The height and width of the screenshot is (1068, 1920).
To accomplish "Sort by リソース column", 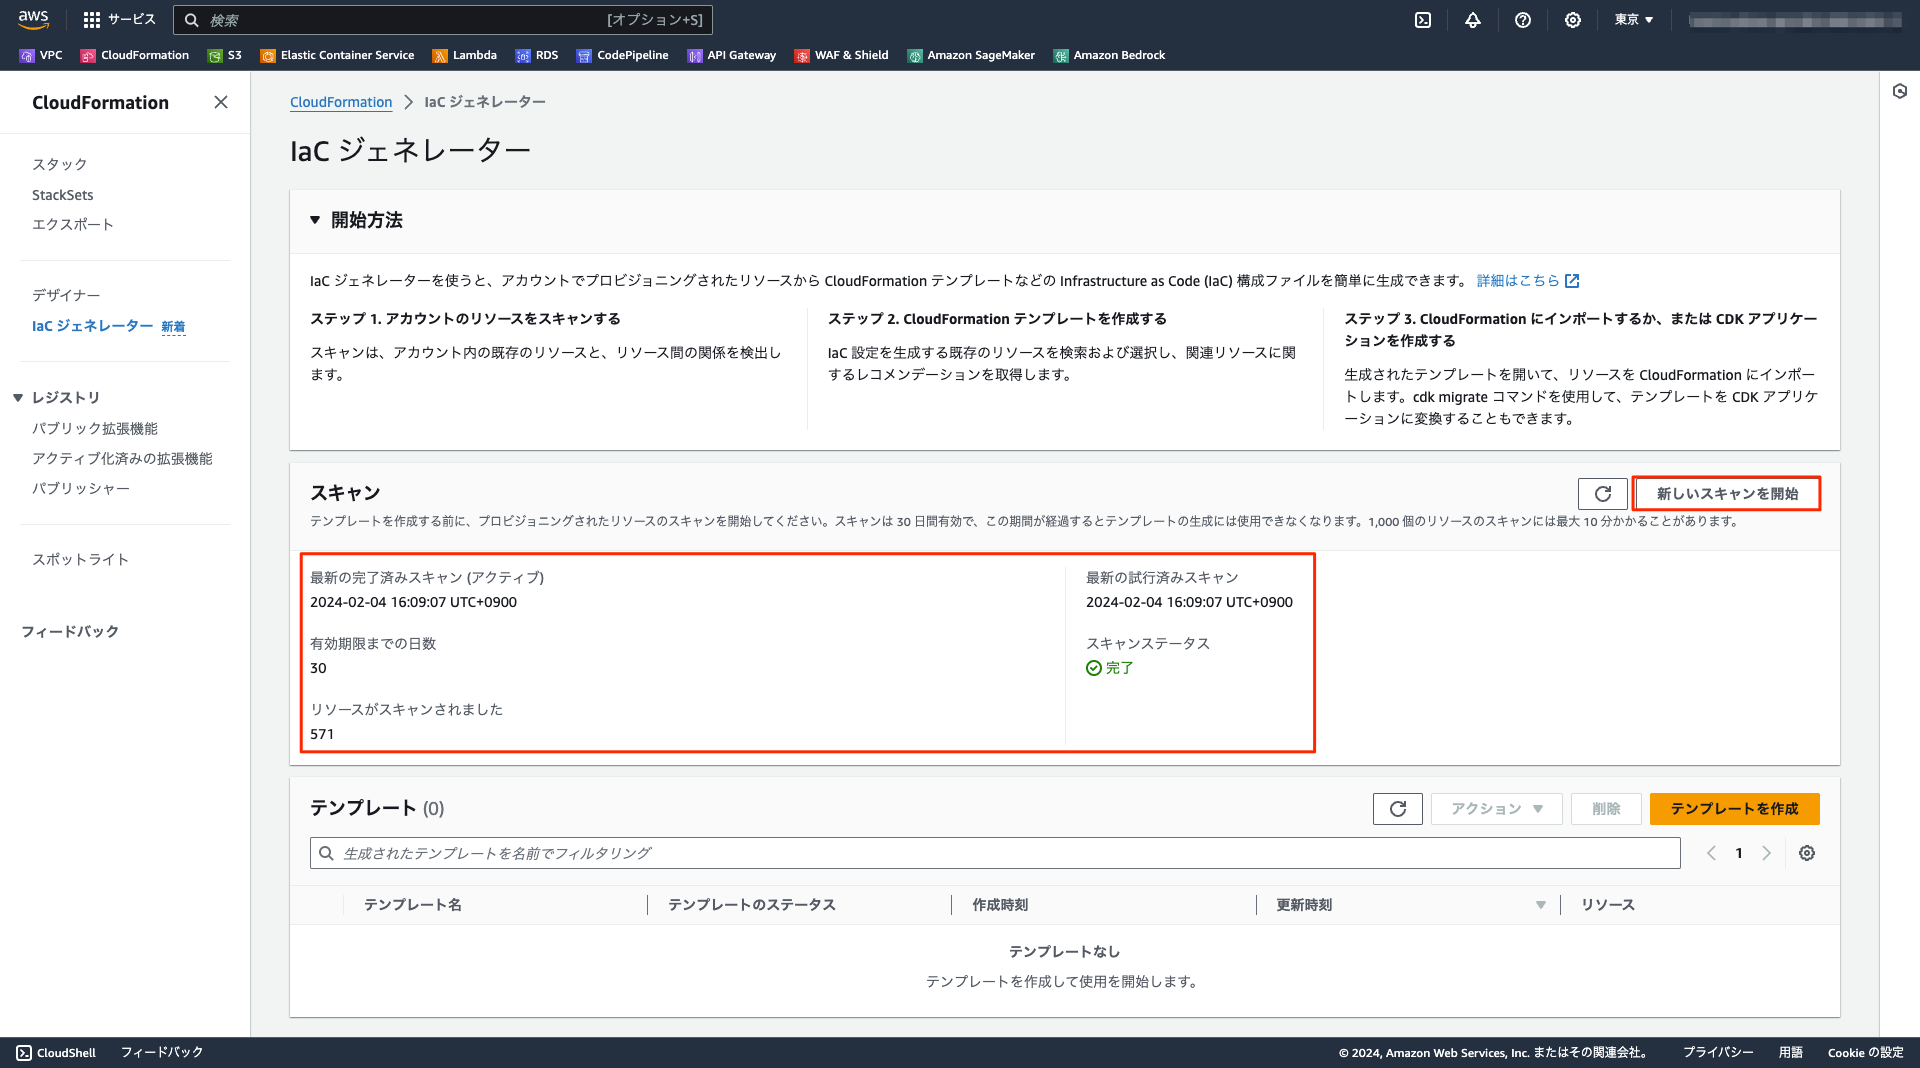I will click(x=1607, y=905).
